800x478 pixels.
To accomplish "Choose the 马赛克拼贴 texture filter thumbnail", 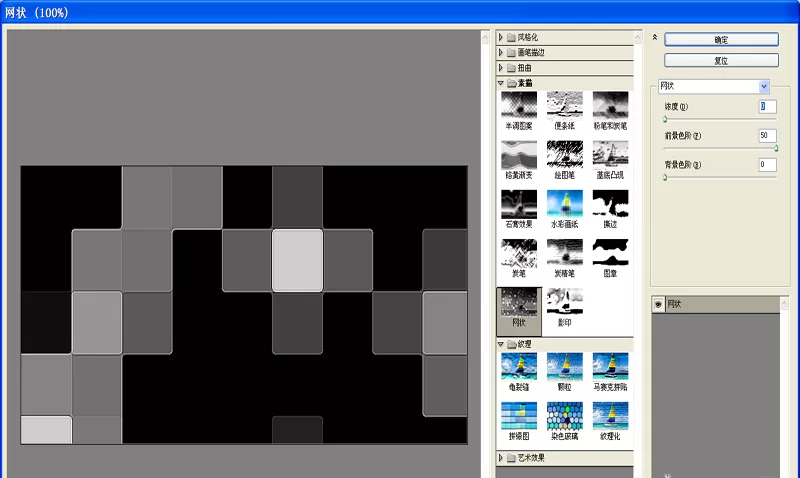I will tap(610, 366).
